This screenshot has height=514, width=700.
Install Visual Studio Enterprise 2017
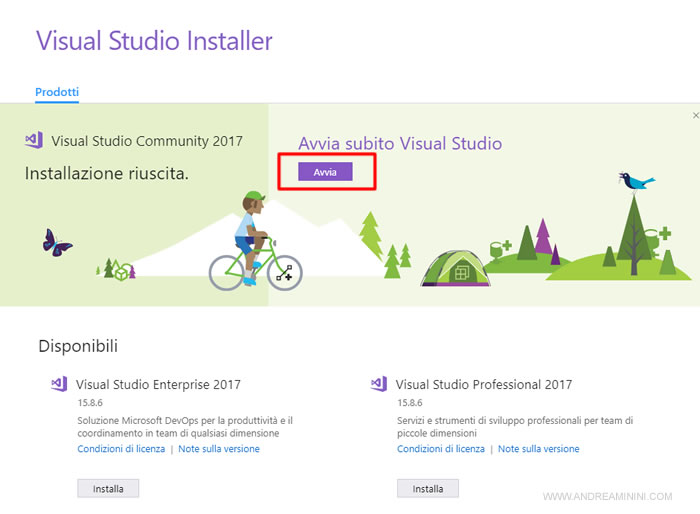pos(108,489)
